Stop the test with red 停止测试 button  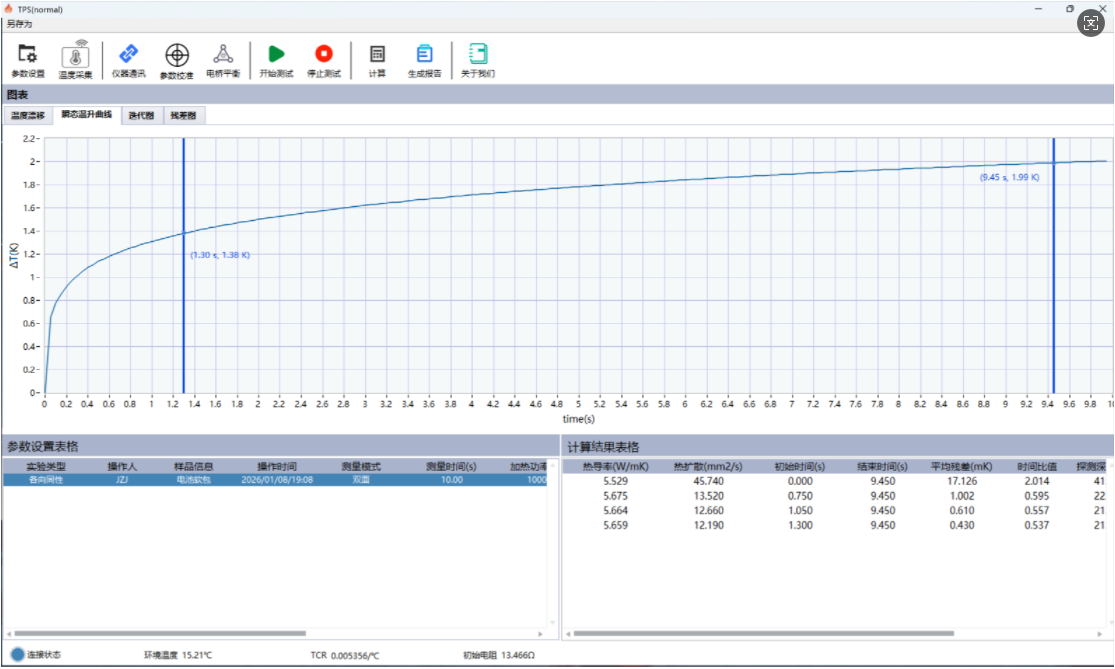point(324,56)
